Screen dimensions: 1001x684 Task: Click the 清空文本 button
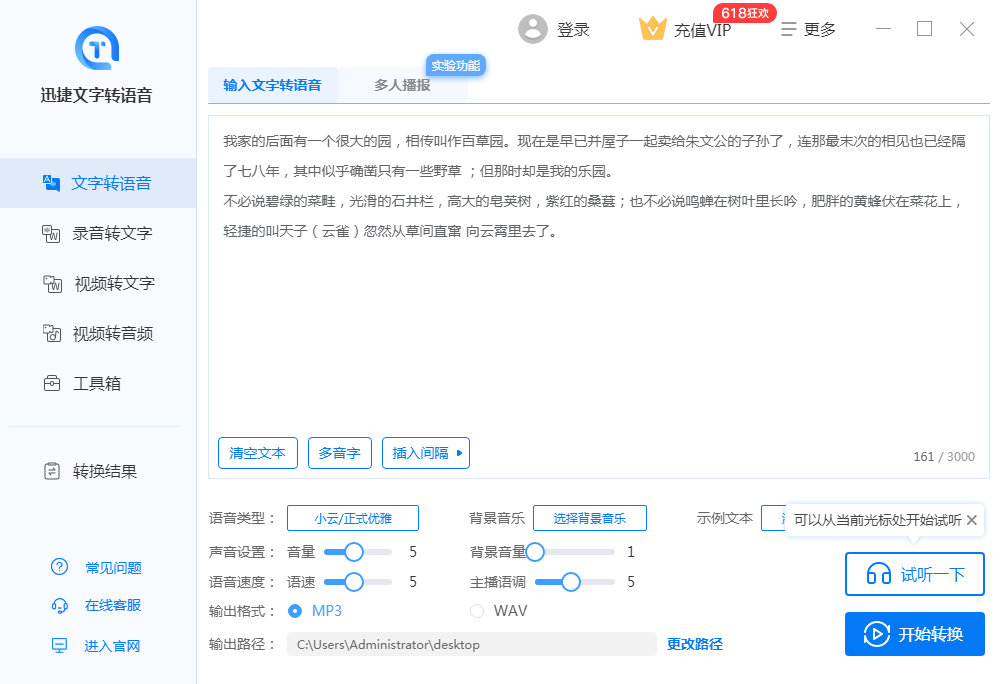258,453
